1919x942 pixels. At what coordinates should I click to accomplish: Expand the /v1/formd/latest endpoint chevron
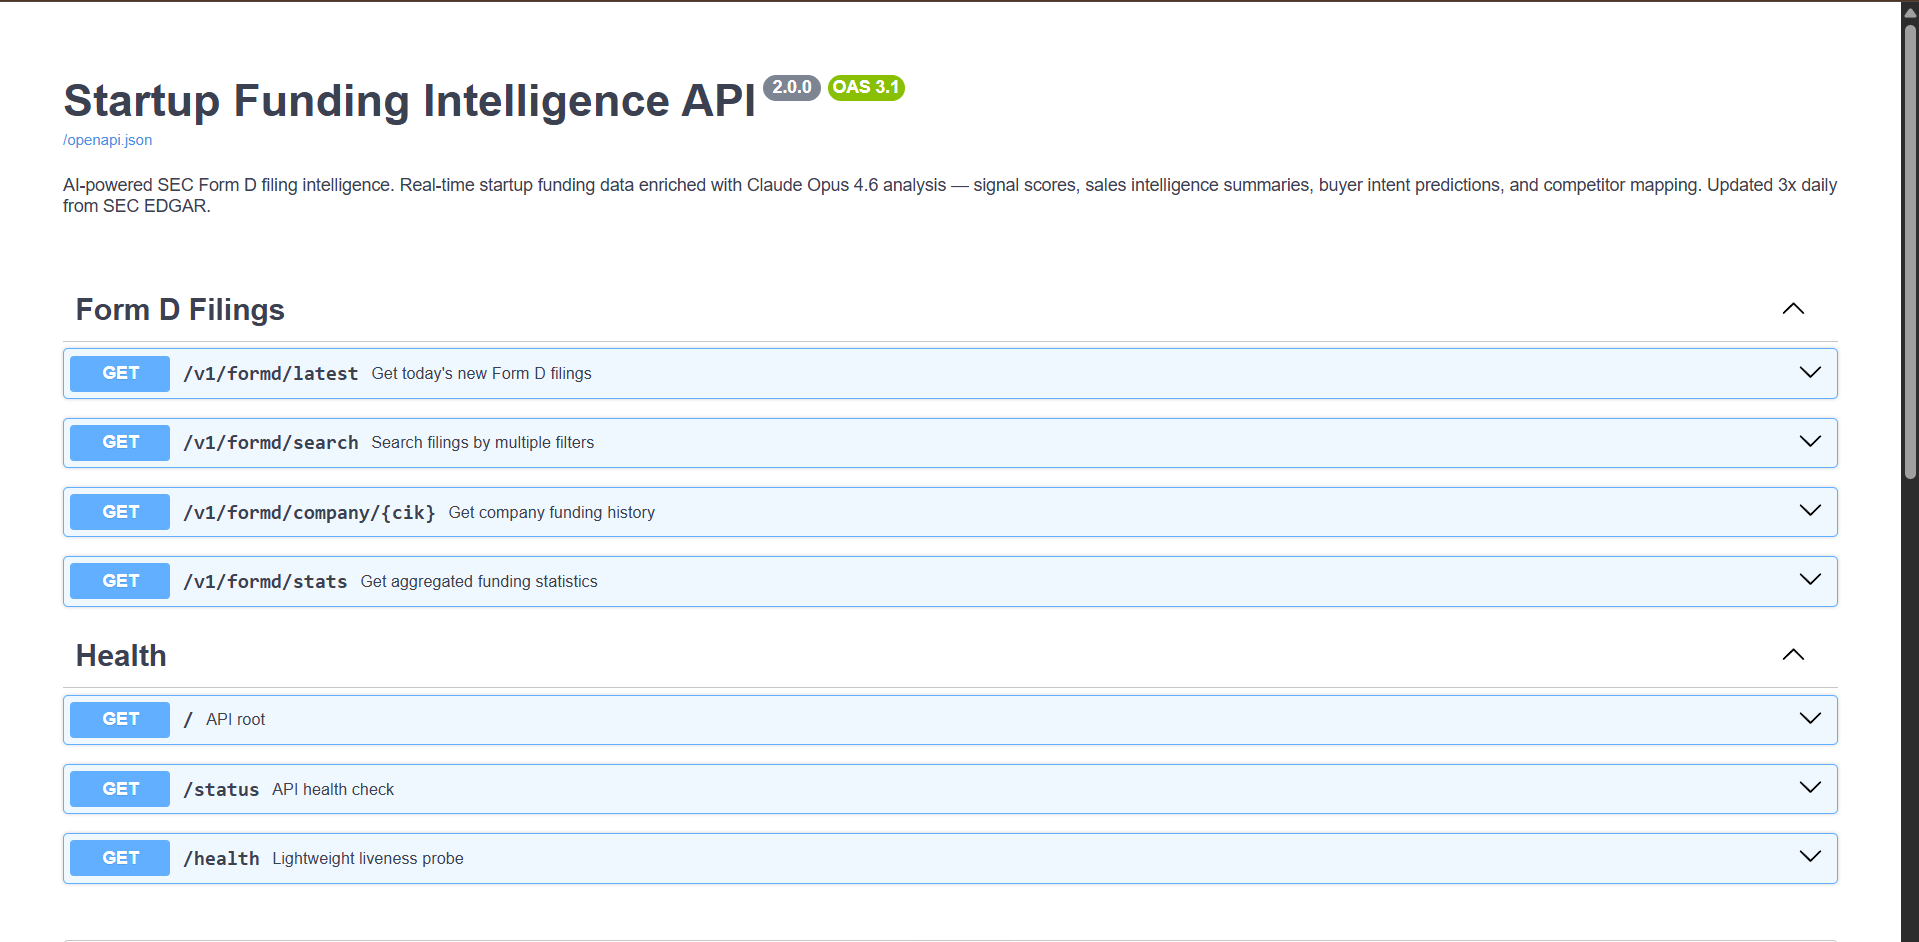click(1810, 372)
